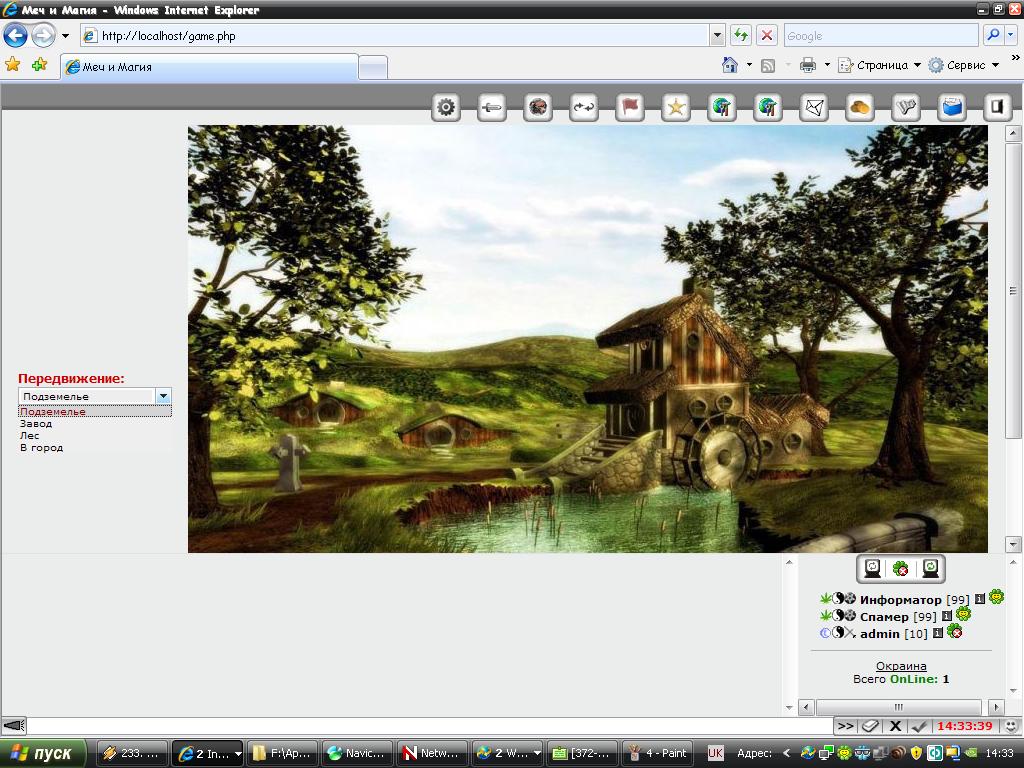This screenshot has width=1024, height=768.
Task: Open the gear settings icon in game toolbar
Action: [446, 107]
